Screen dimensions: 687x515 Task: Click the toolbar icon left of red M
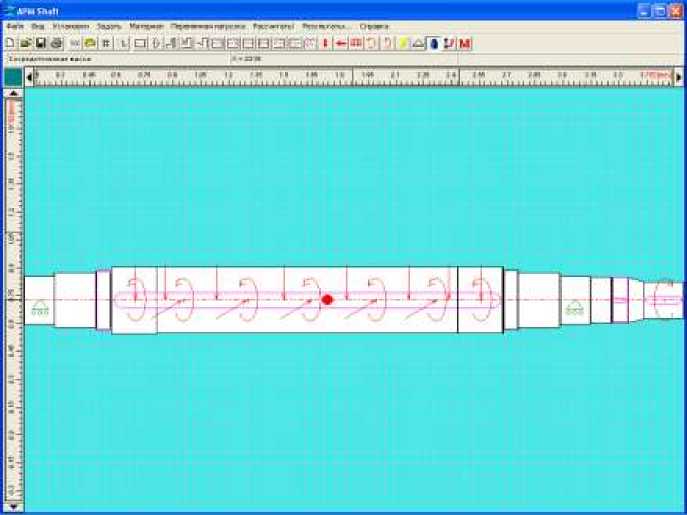pos(450,43)
